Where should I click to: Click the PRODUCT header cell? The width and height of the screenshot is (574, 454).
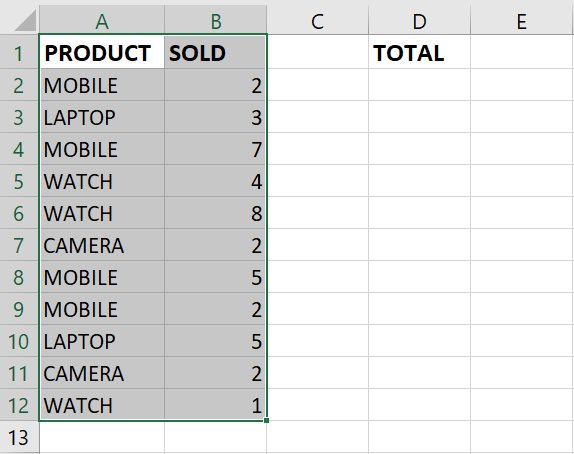coord(102,52)
